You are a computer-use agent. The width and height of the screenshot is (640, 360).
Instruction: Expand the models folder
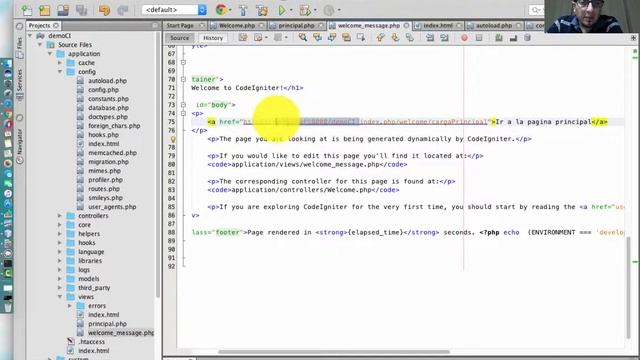point(60,279)
